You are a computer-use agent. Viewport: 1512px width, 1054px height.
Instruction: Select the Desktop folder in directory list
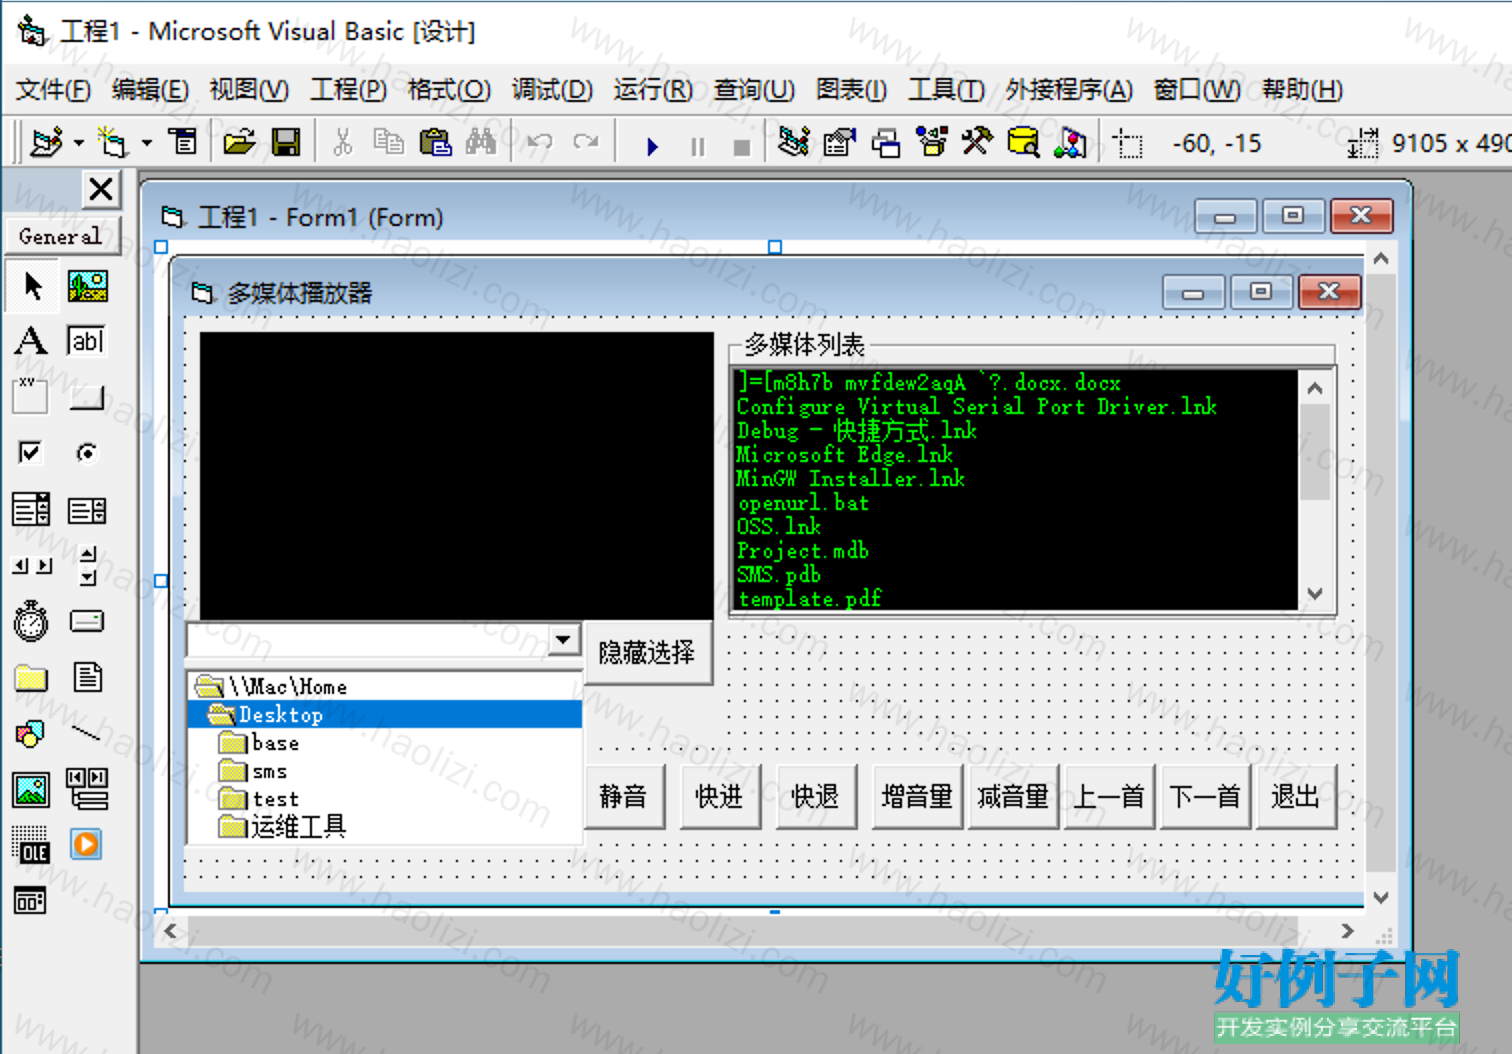(385, 714)
